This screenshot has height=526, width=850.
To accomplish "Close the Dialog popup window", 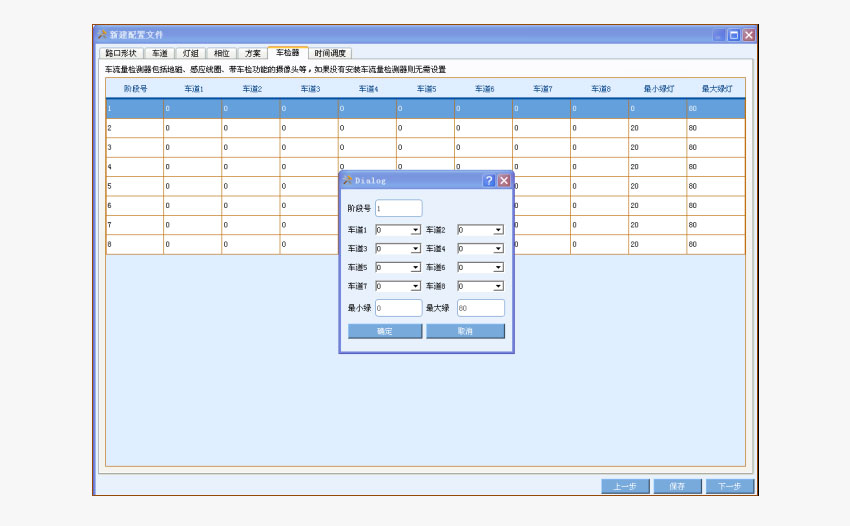I will tap(504, 181).
